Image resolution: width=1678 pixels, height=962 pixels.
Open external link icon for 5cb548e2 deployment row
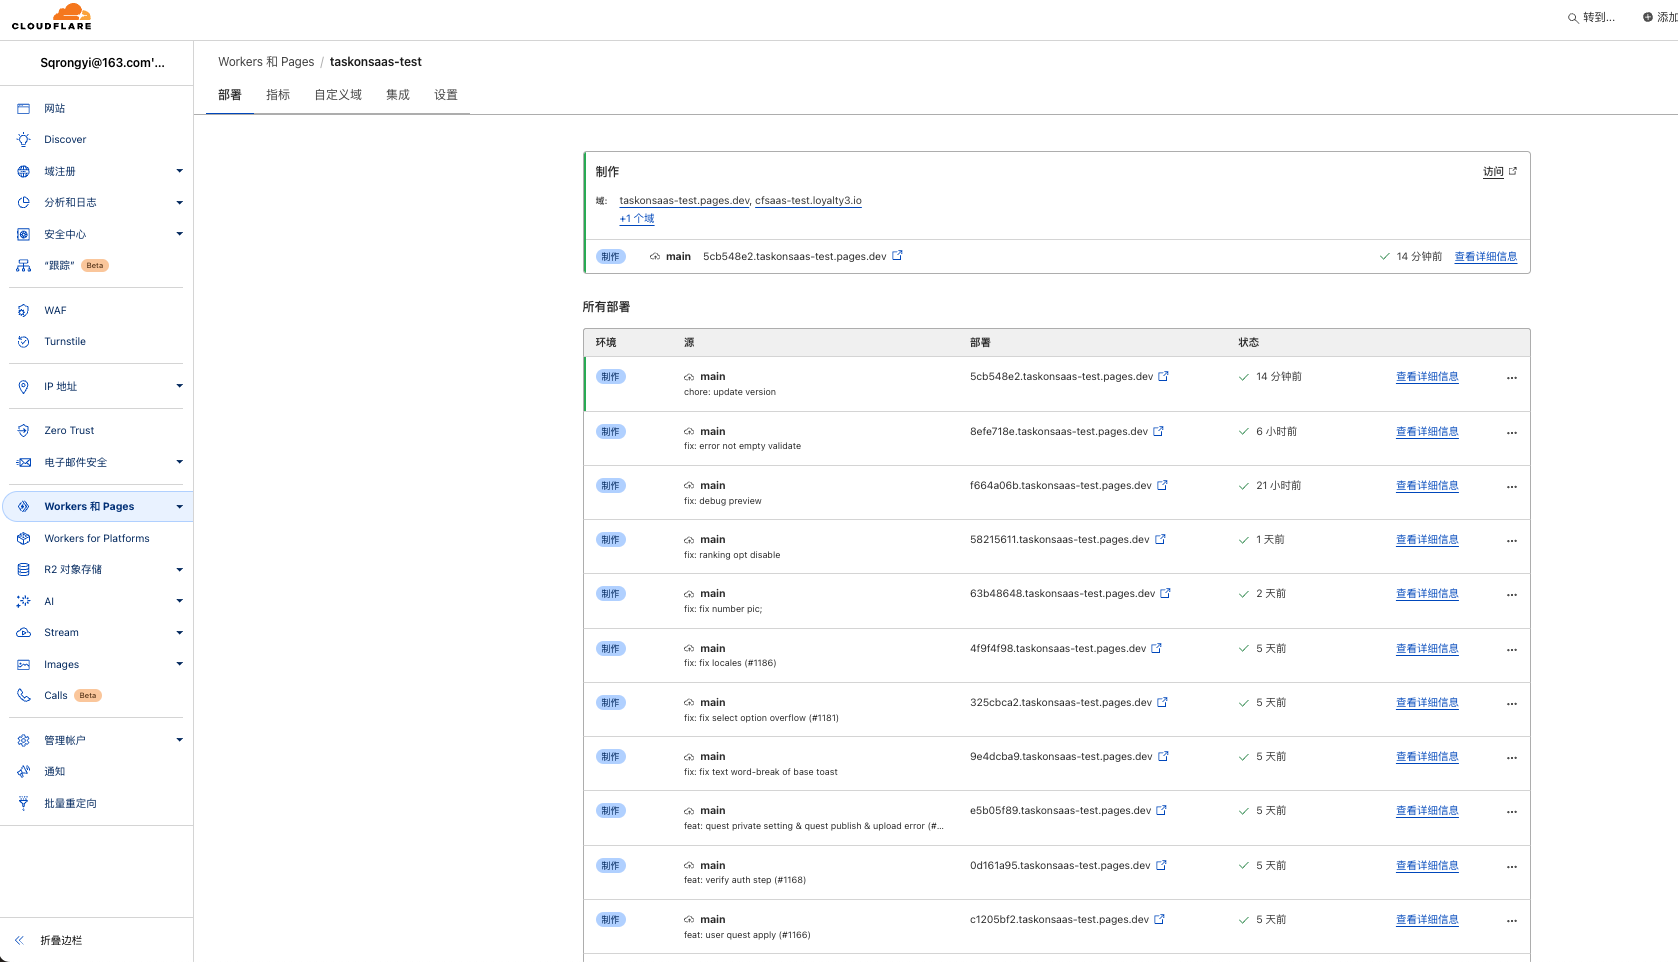1163,377
